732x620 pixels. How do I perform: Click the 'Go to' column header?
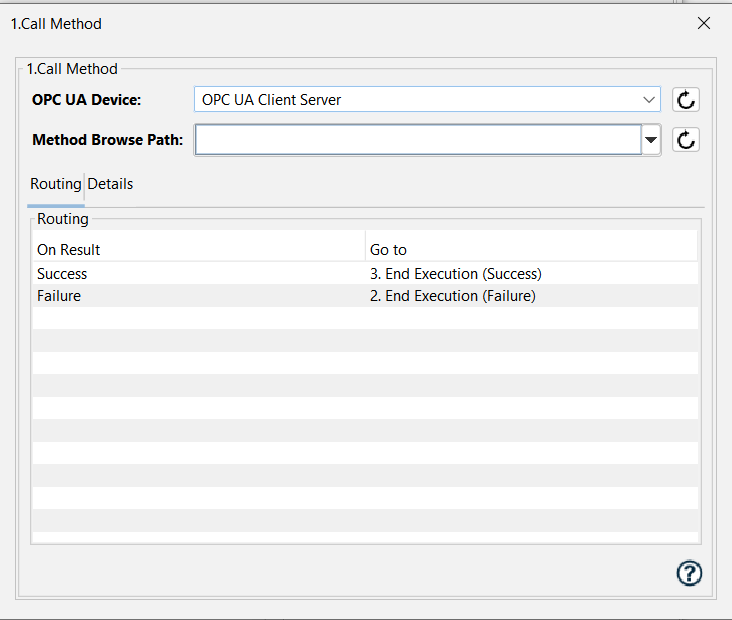[388, 250]
